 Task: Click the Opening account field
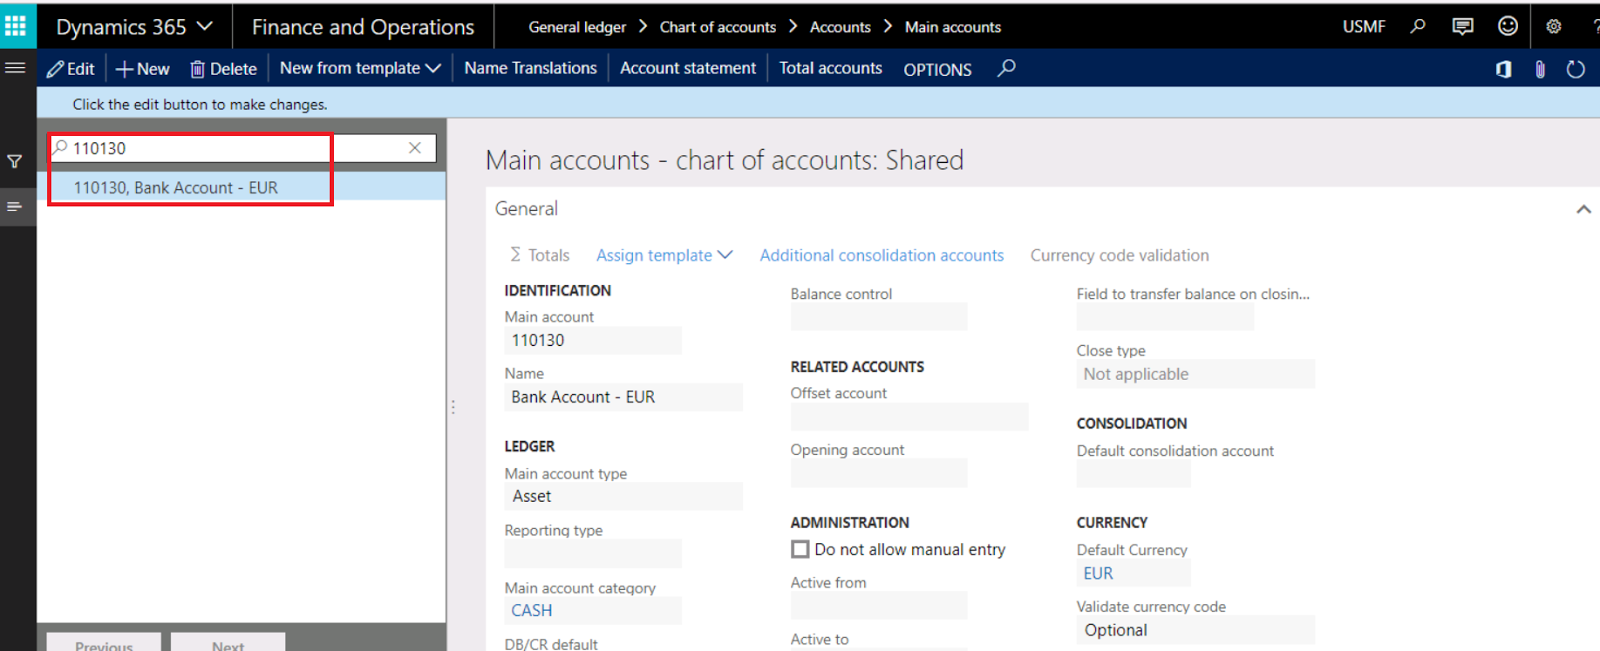coord(878,473)
